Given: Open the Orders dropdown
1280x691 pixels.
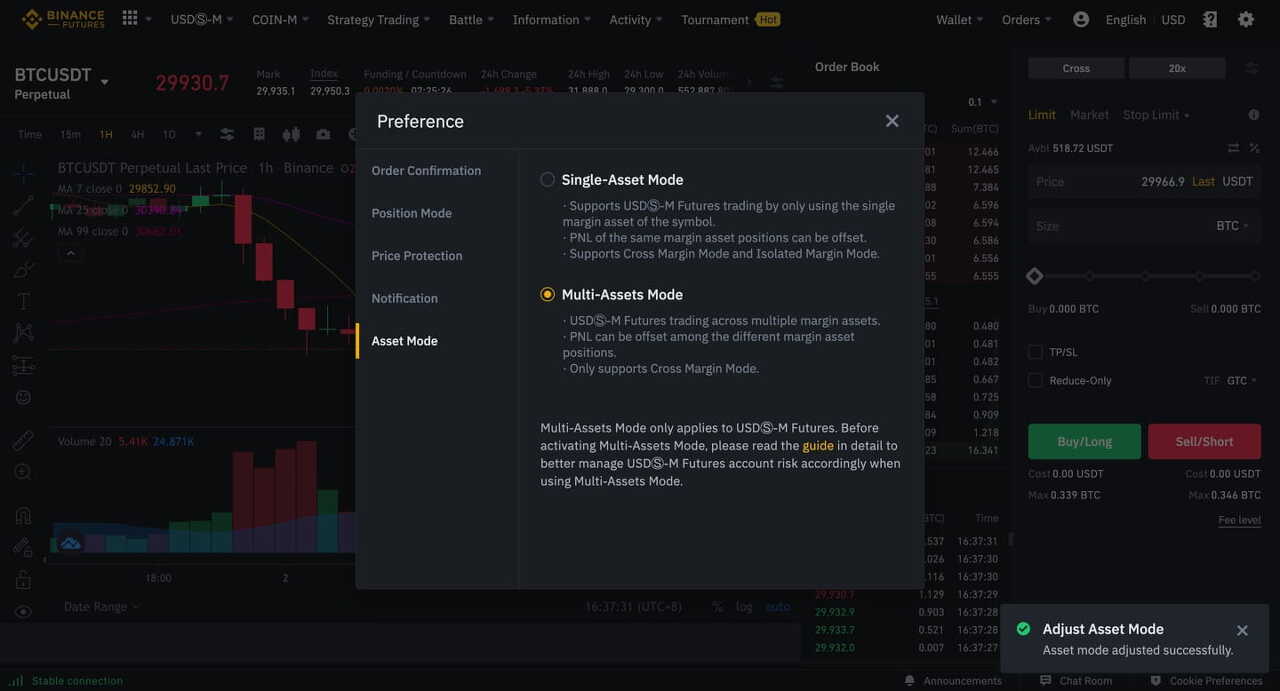Looking at the screenshot, I should click(x=1026, y=19).
